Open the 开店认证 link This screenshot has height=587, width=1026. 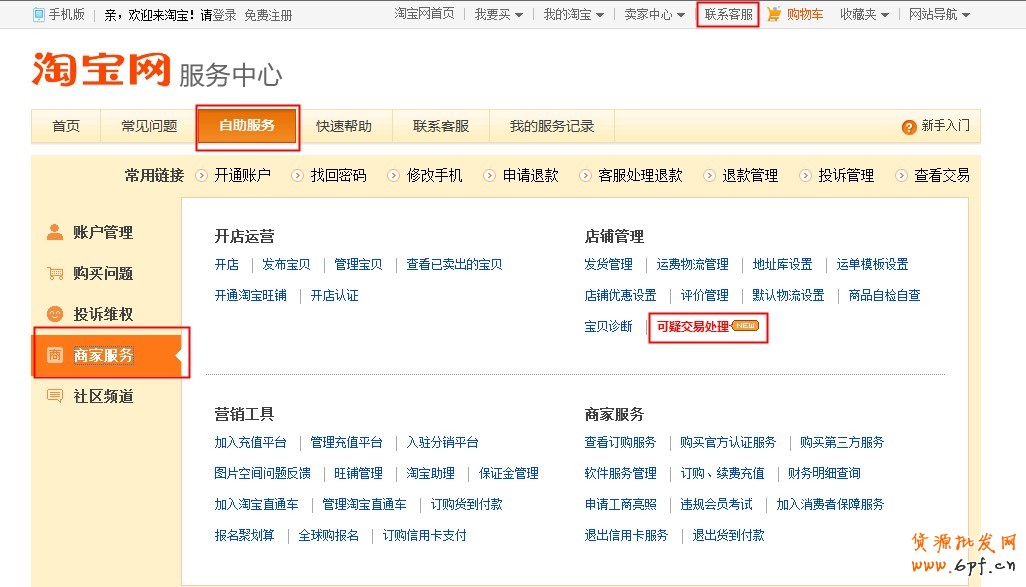[x=334, y=295]
